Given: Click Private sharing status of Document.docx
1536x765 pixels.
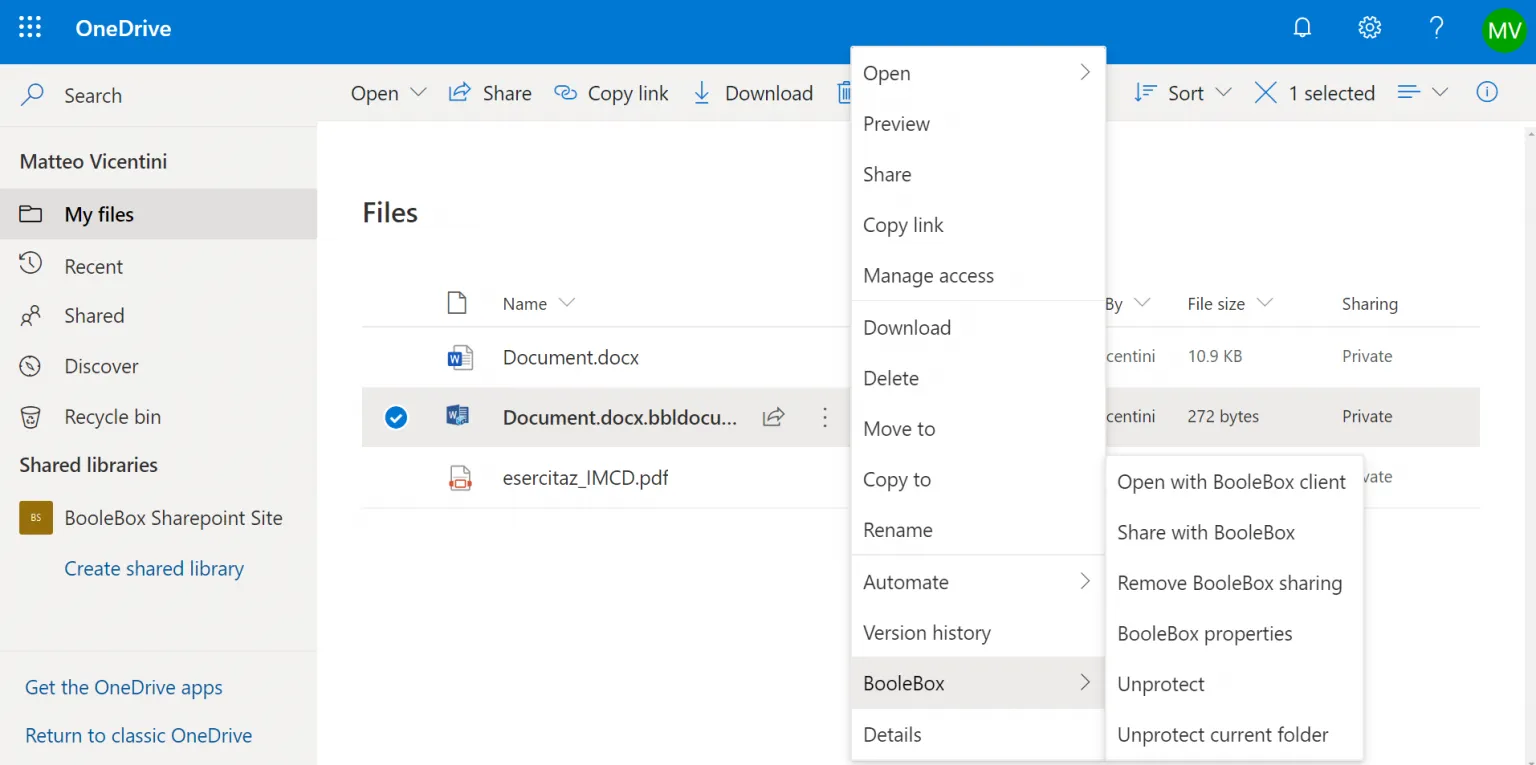Looking at the screenshot, I should (1367, 356).
